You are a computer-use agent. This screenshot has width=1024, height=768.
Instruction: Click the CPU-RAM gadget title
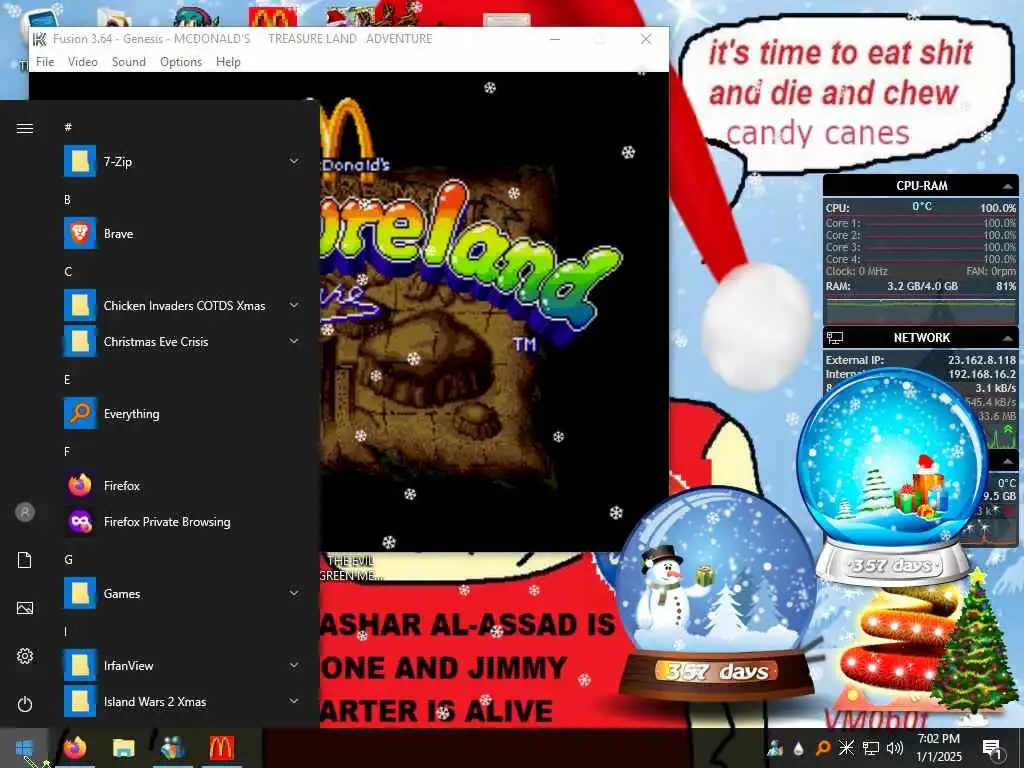[921, 186]
